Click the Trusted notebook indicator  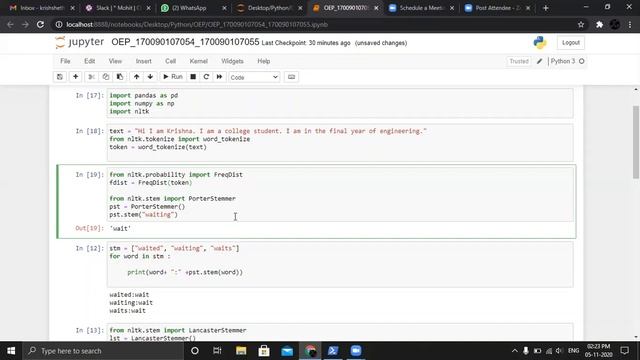[519, 61]
